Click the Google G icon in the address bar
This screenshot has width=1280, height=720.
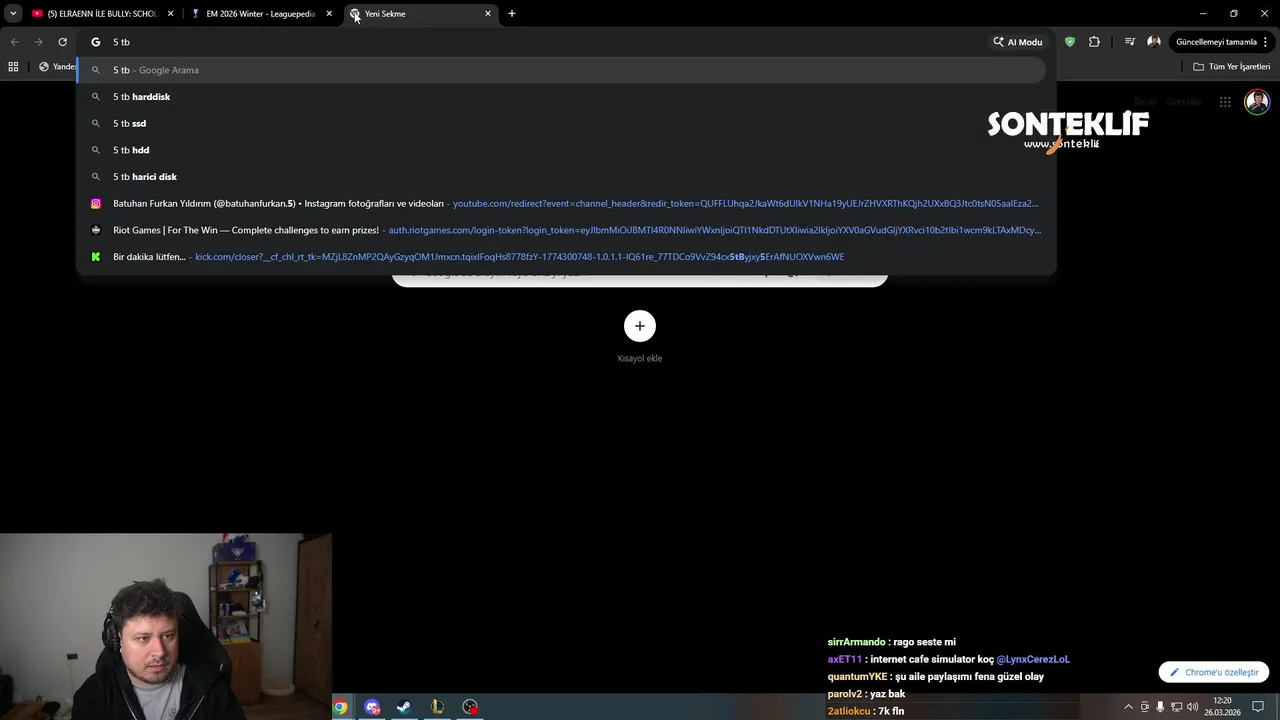[x=96, y=42]
